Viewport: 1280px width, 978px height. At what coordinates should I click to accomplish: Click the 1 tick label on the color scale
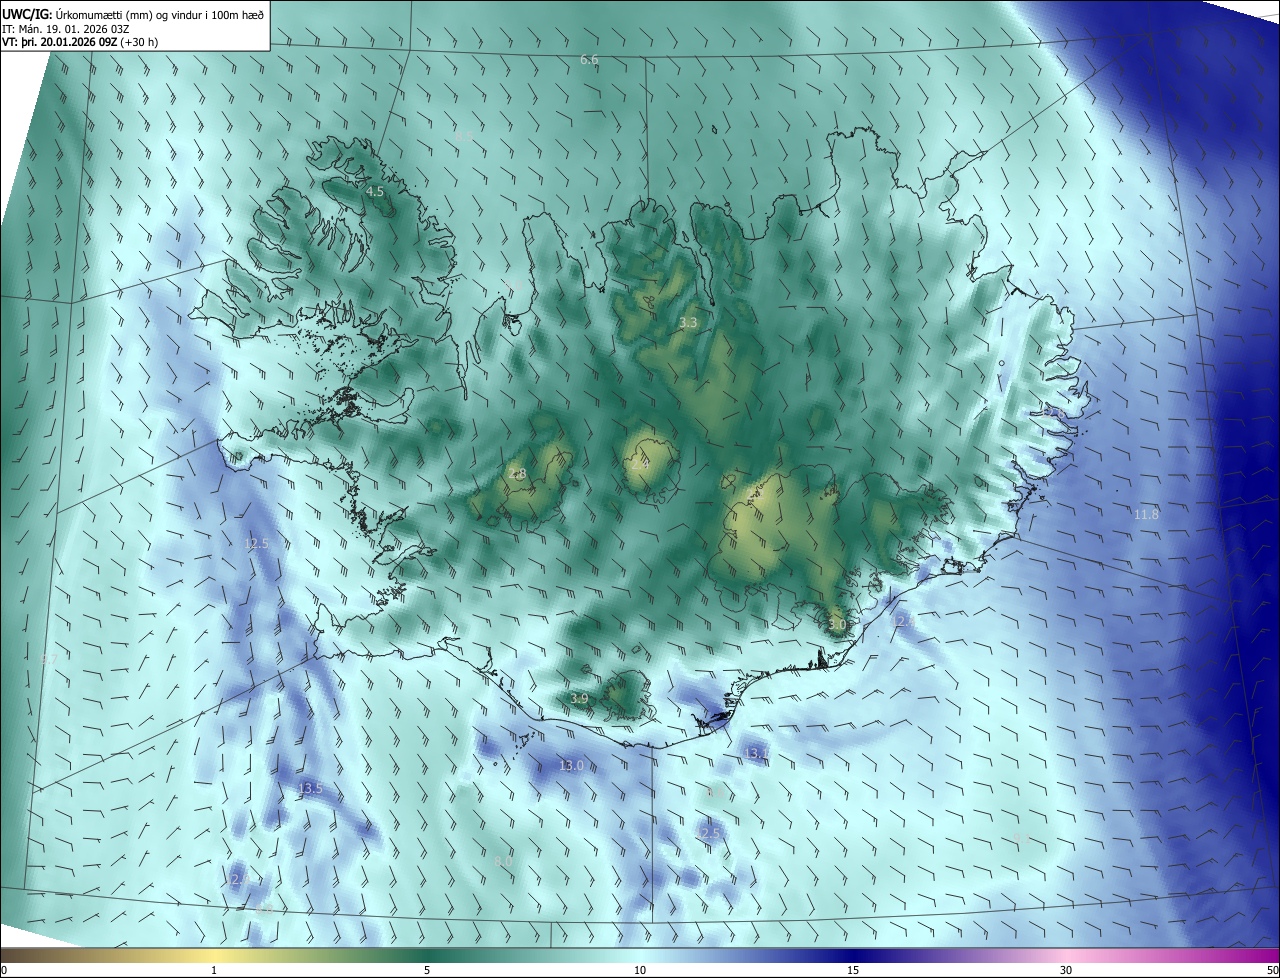[x=214, y=970]
